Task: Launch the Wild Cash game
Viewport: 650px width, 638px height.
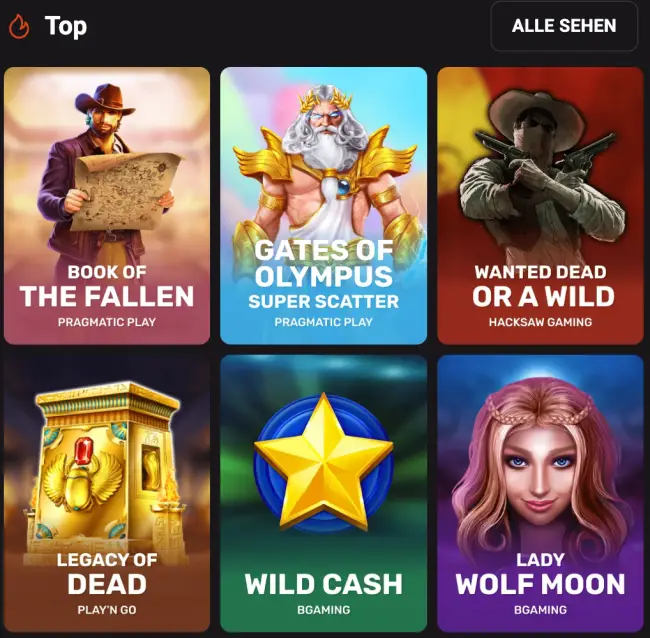Action: point(323,493)
